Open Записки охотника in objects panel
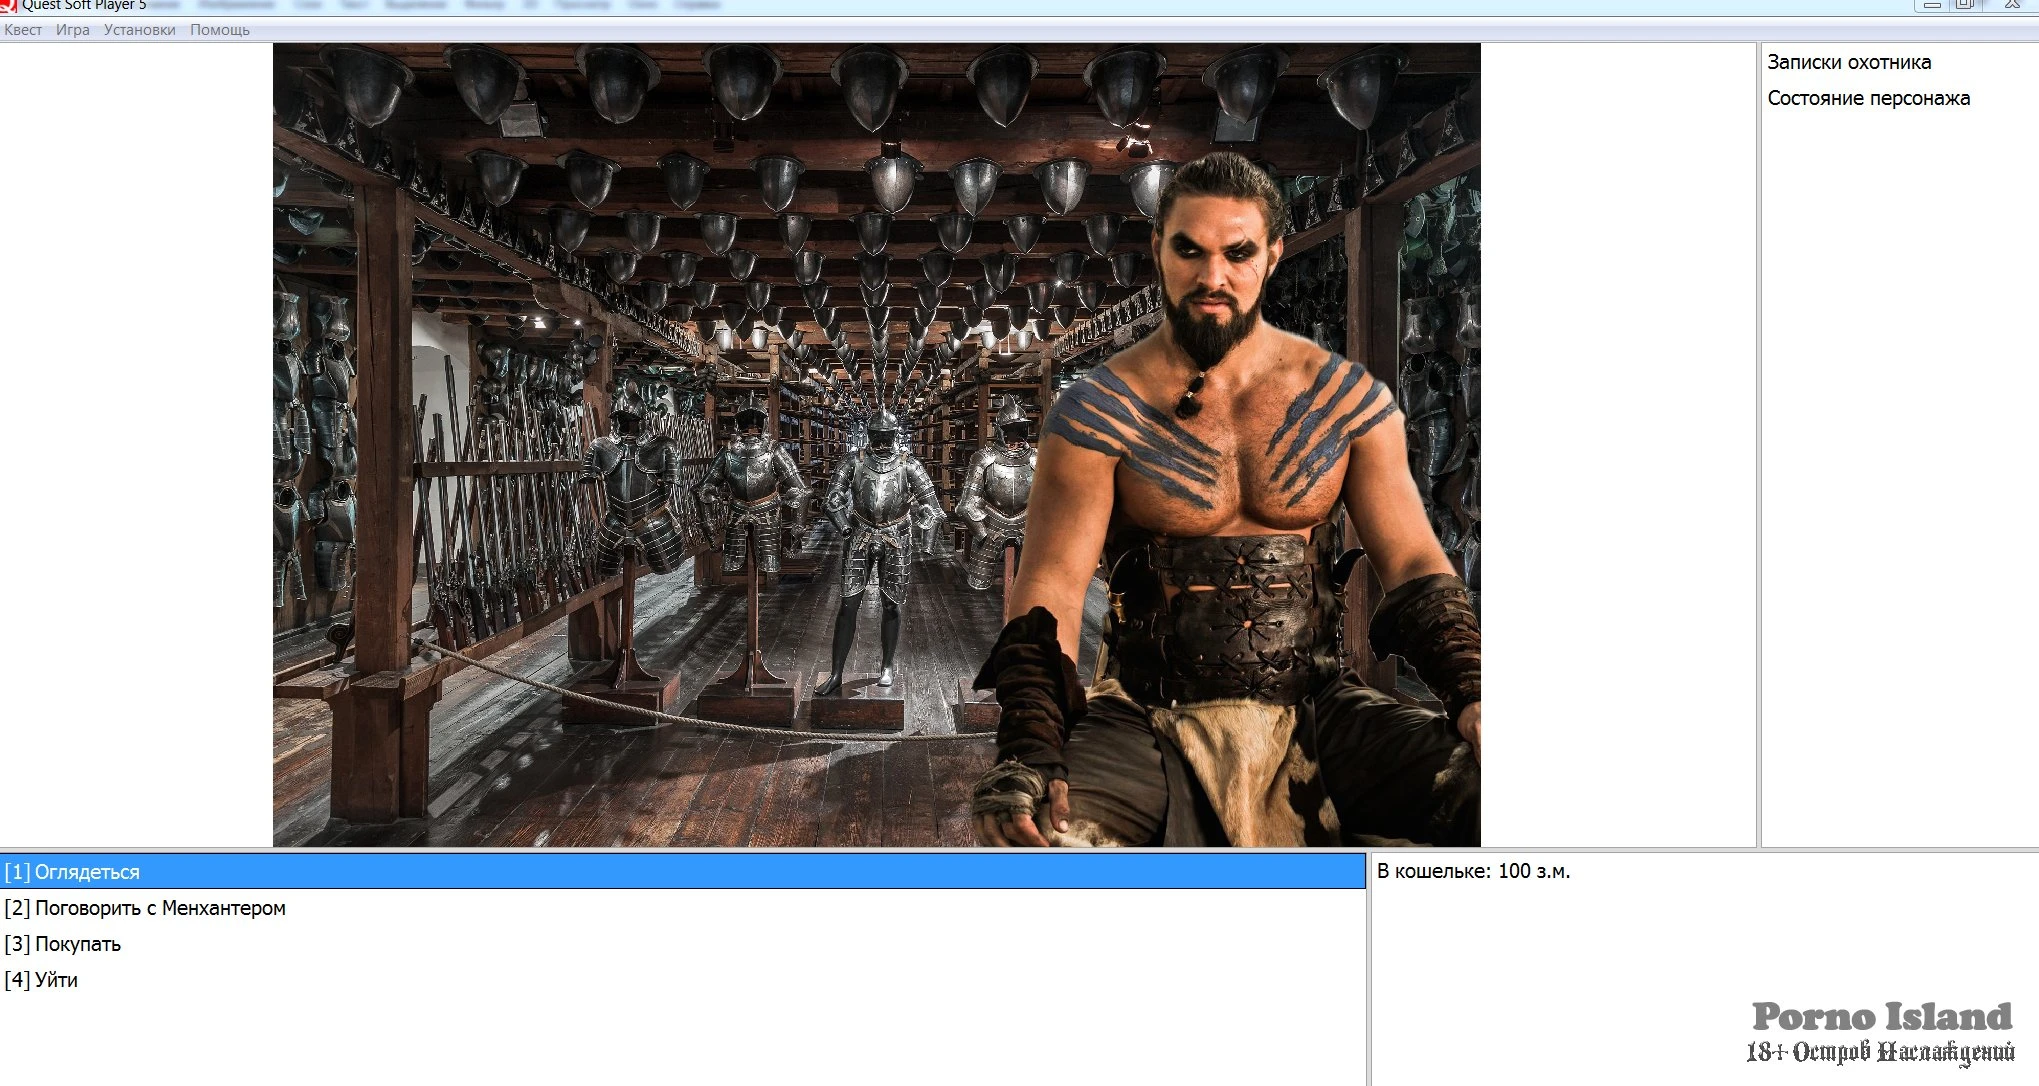 point(1848,62)
